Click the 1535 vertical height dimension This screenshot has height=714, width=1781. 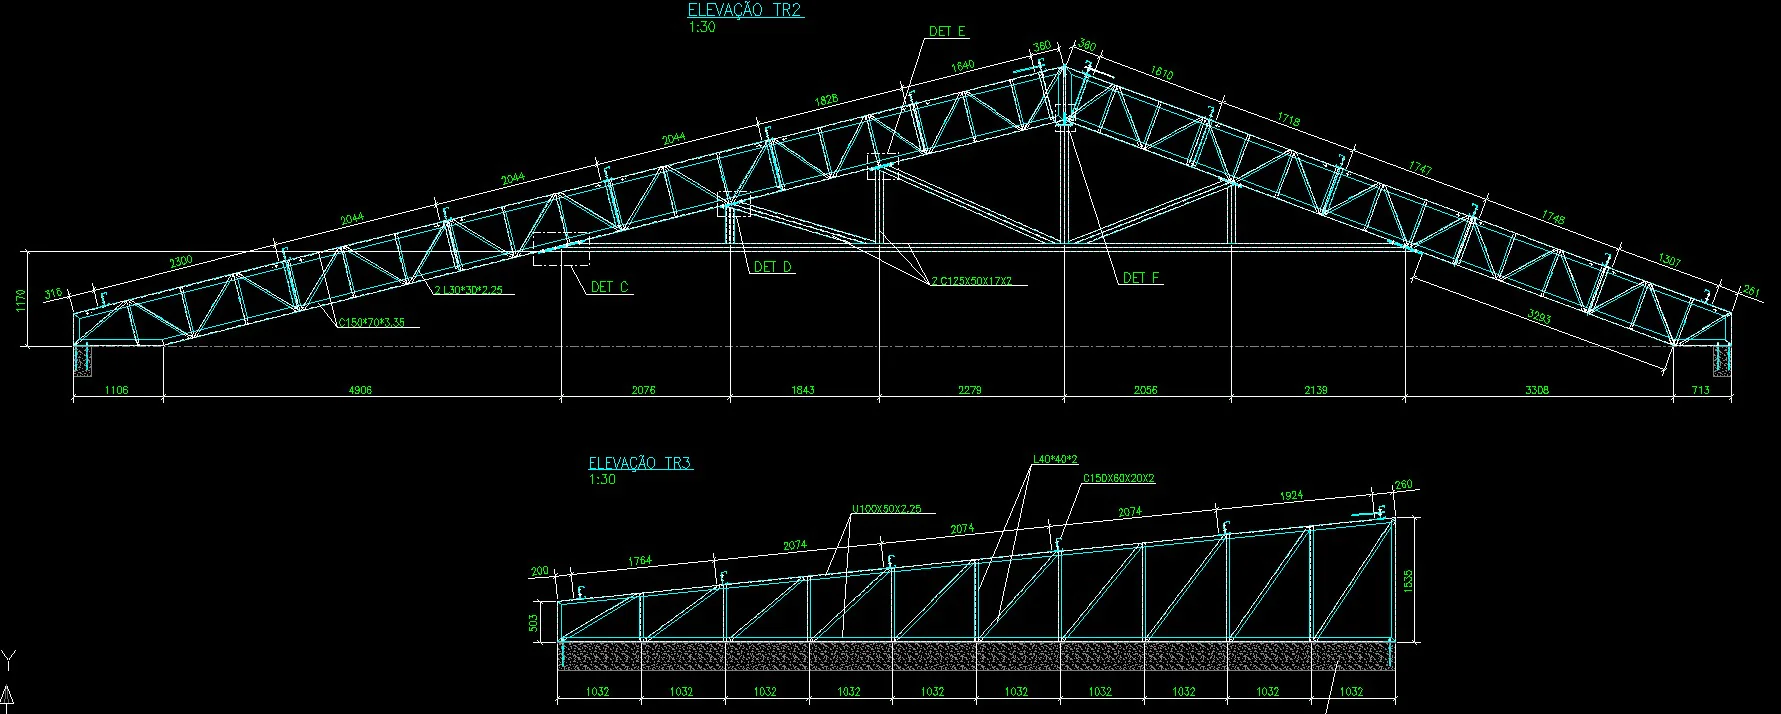coord(1408,581)
